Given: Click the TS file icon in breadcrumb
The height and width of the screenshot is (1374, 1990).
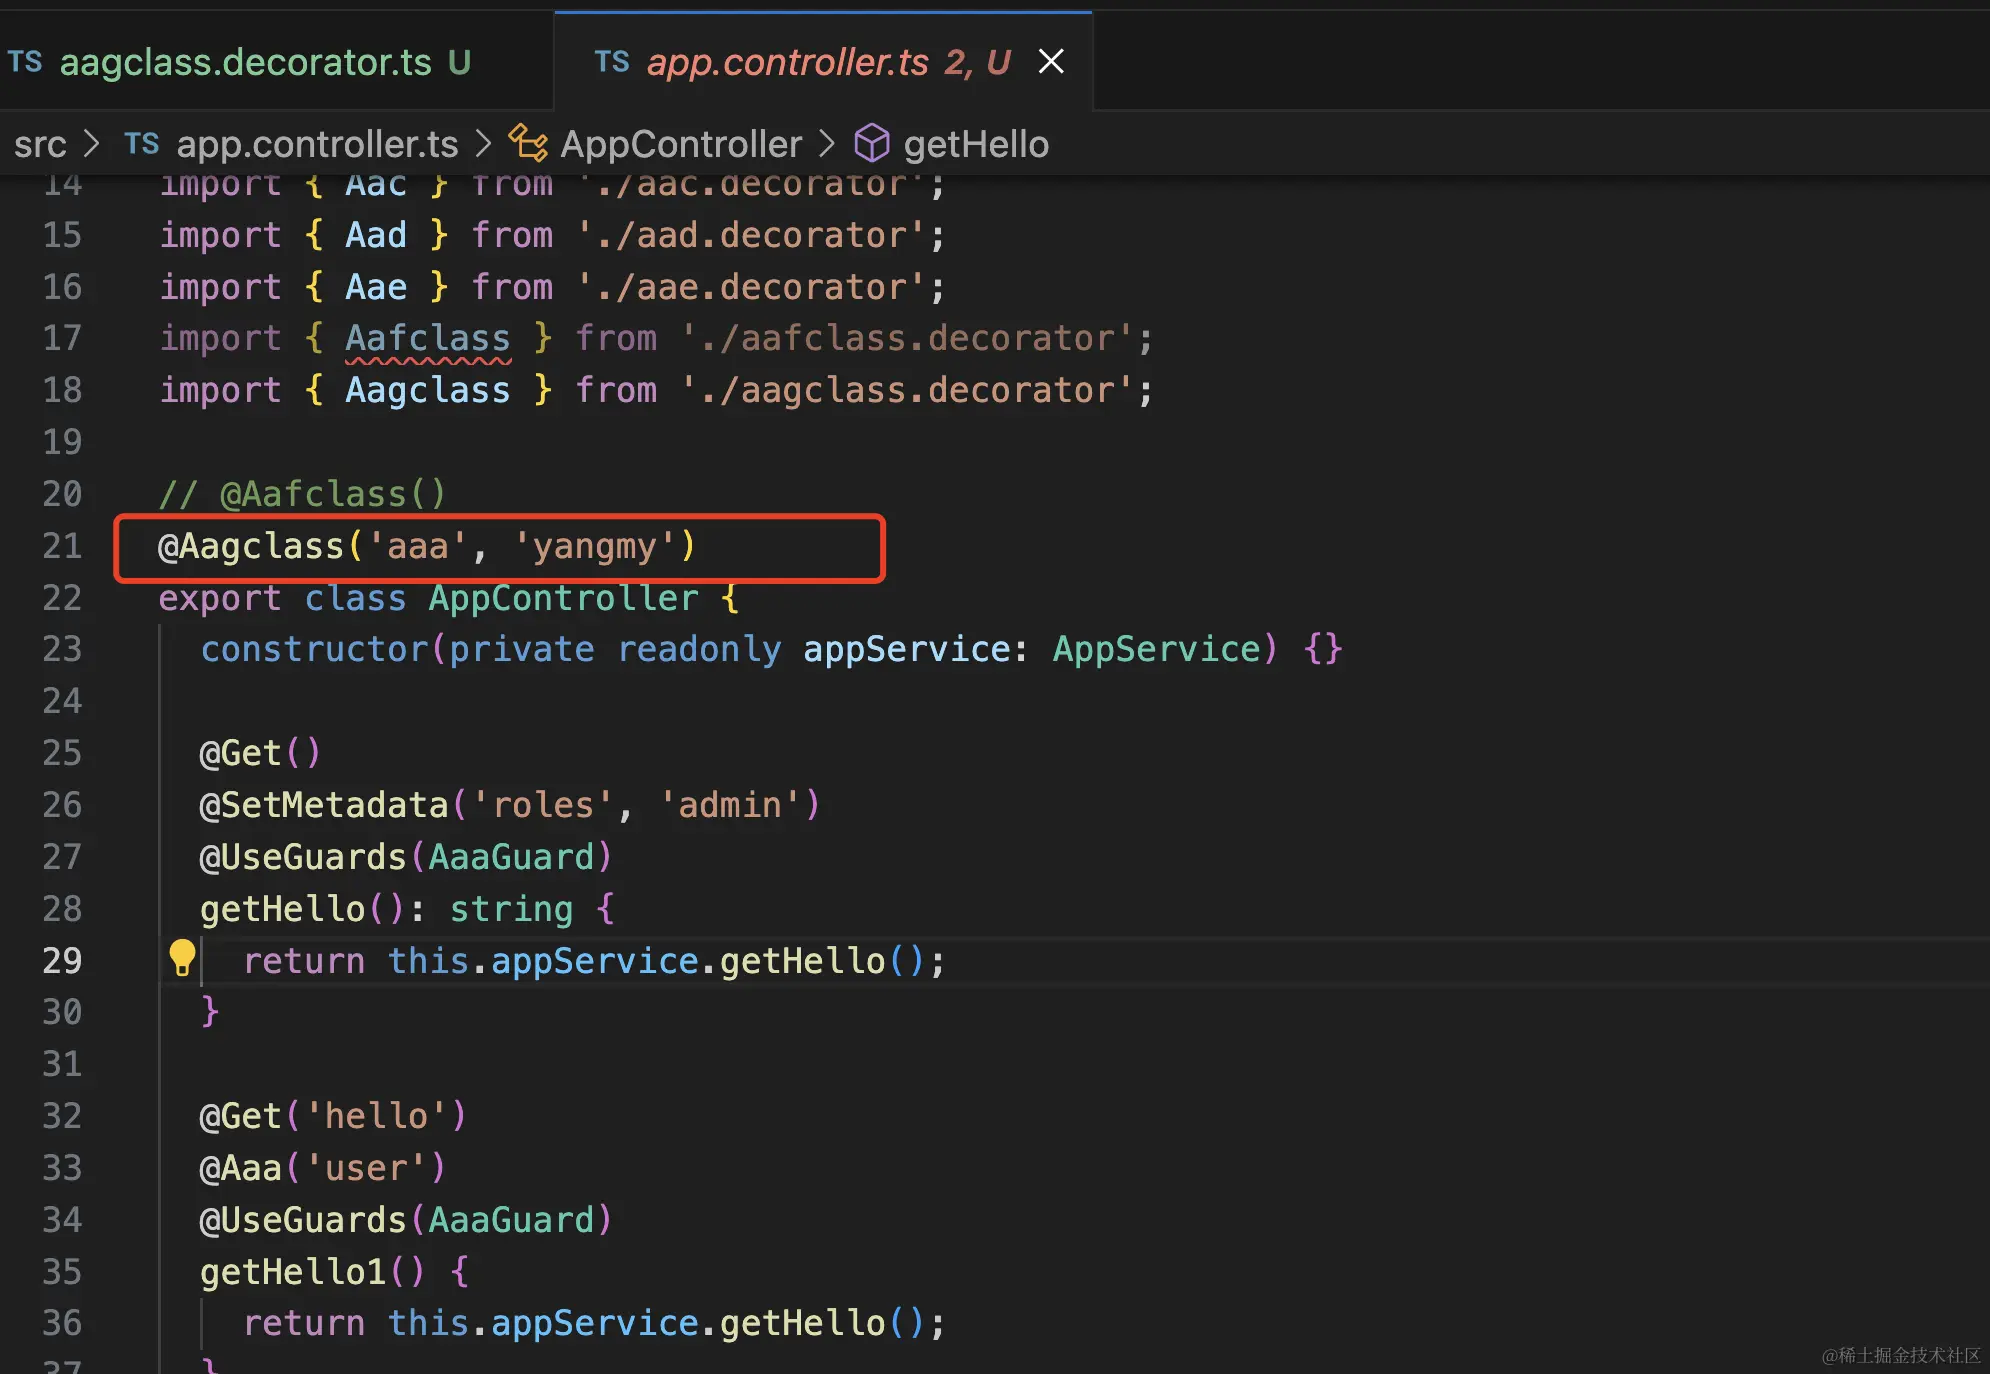Looking at the screenshot, I should tap(141, 144).
